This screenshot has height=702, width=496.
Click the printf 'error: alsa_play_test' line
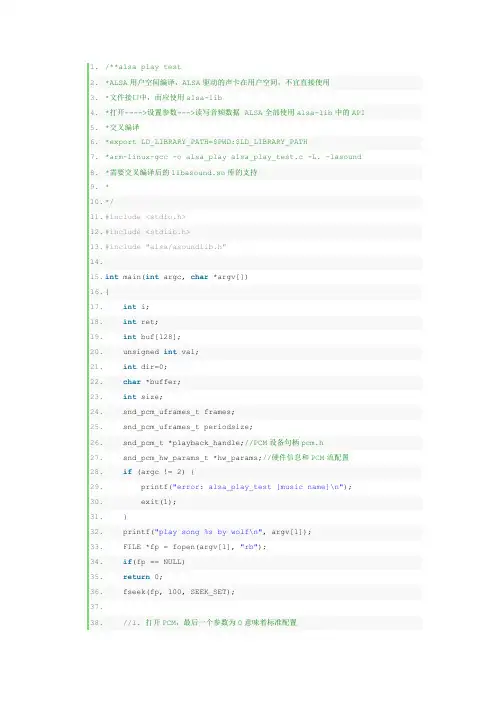tap(246, 487)
